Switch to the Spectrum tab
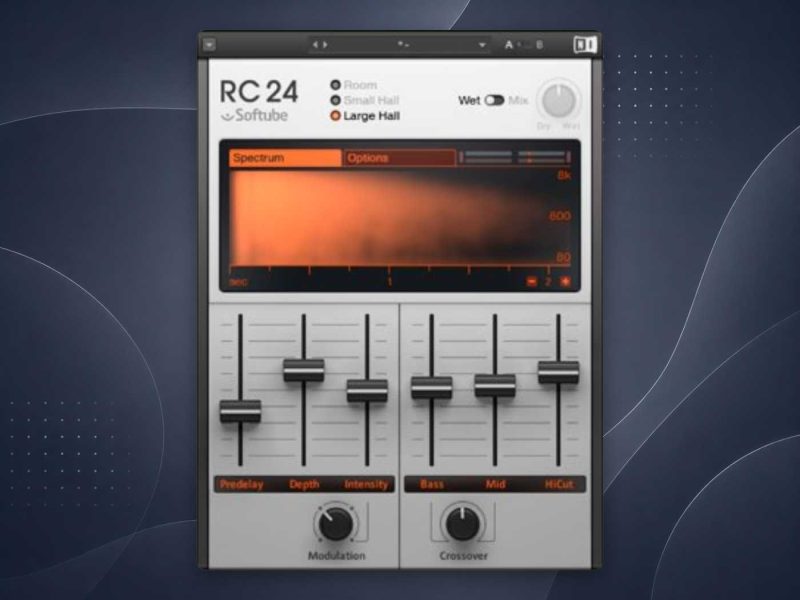Screen dimensions: 800x600 pyautogui.click(x=285, y=158)
